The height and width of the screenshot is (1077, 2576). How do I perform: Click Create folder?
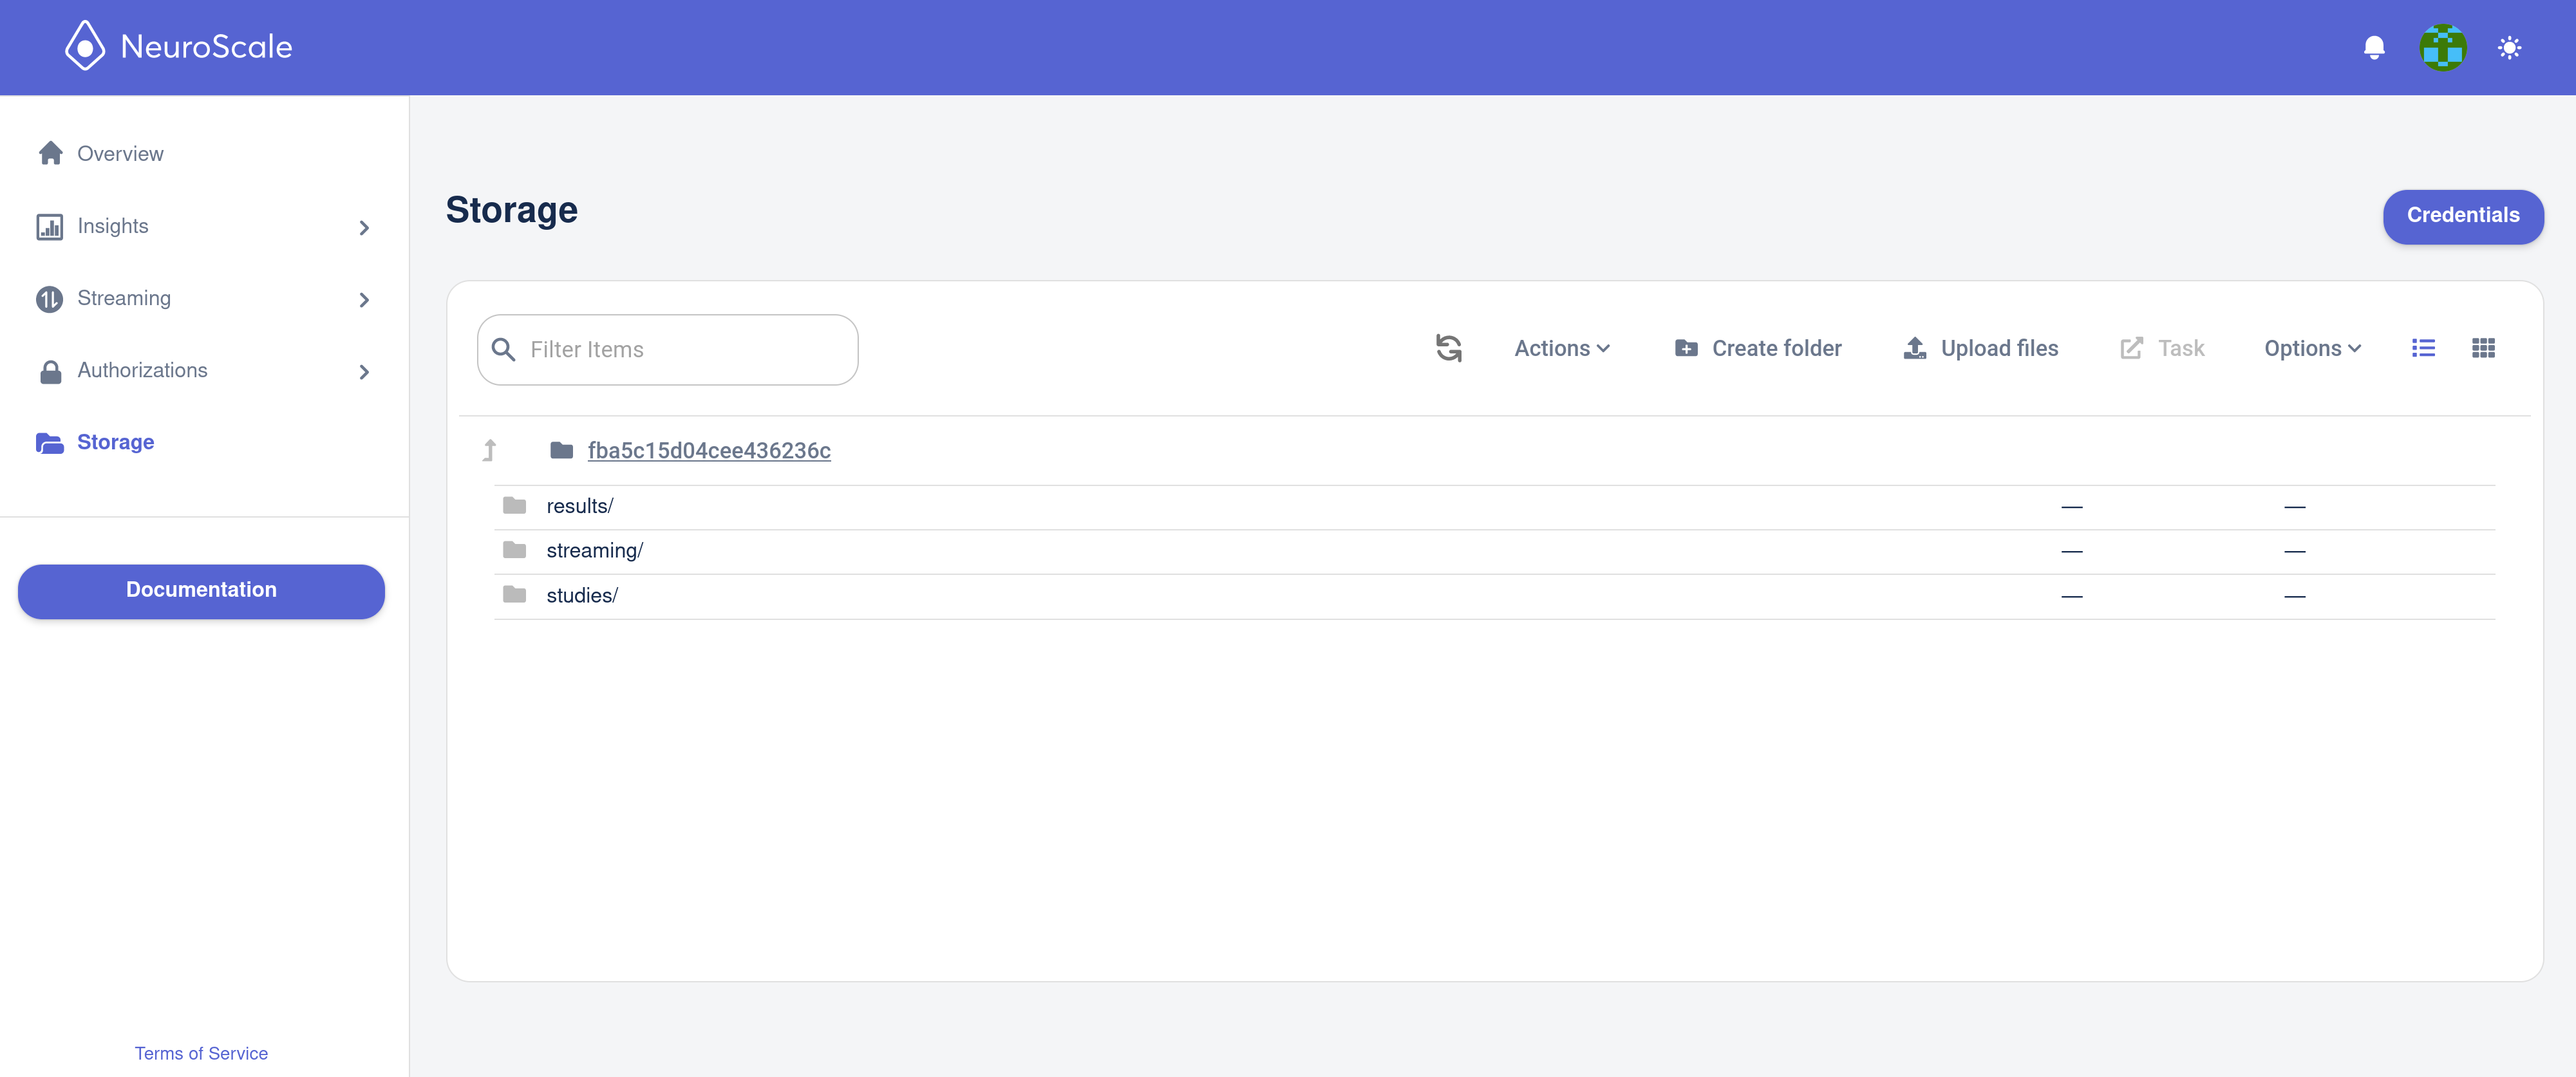pos(1758,348)
